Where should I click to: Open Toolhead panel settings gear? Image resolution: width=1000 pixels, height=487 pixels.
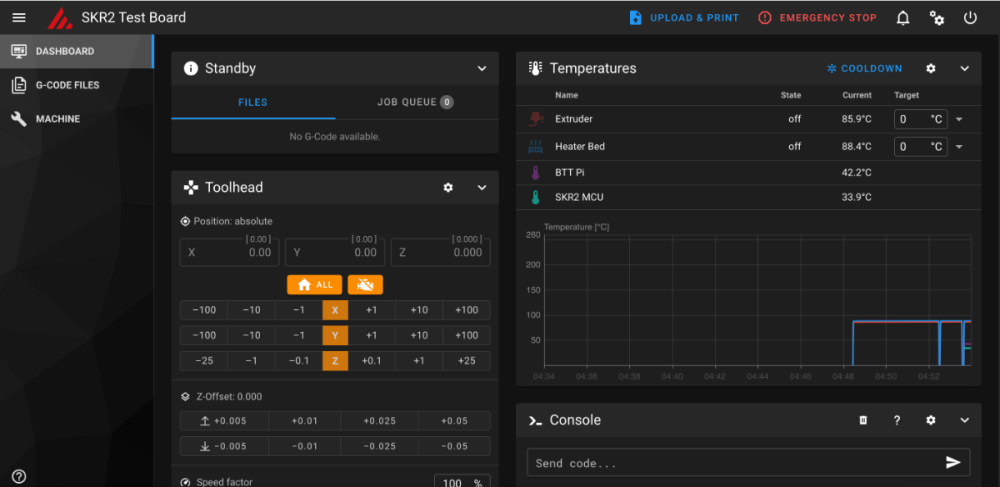[448, 187]
